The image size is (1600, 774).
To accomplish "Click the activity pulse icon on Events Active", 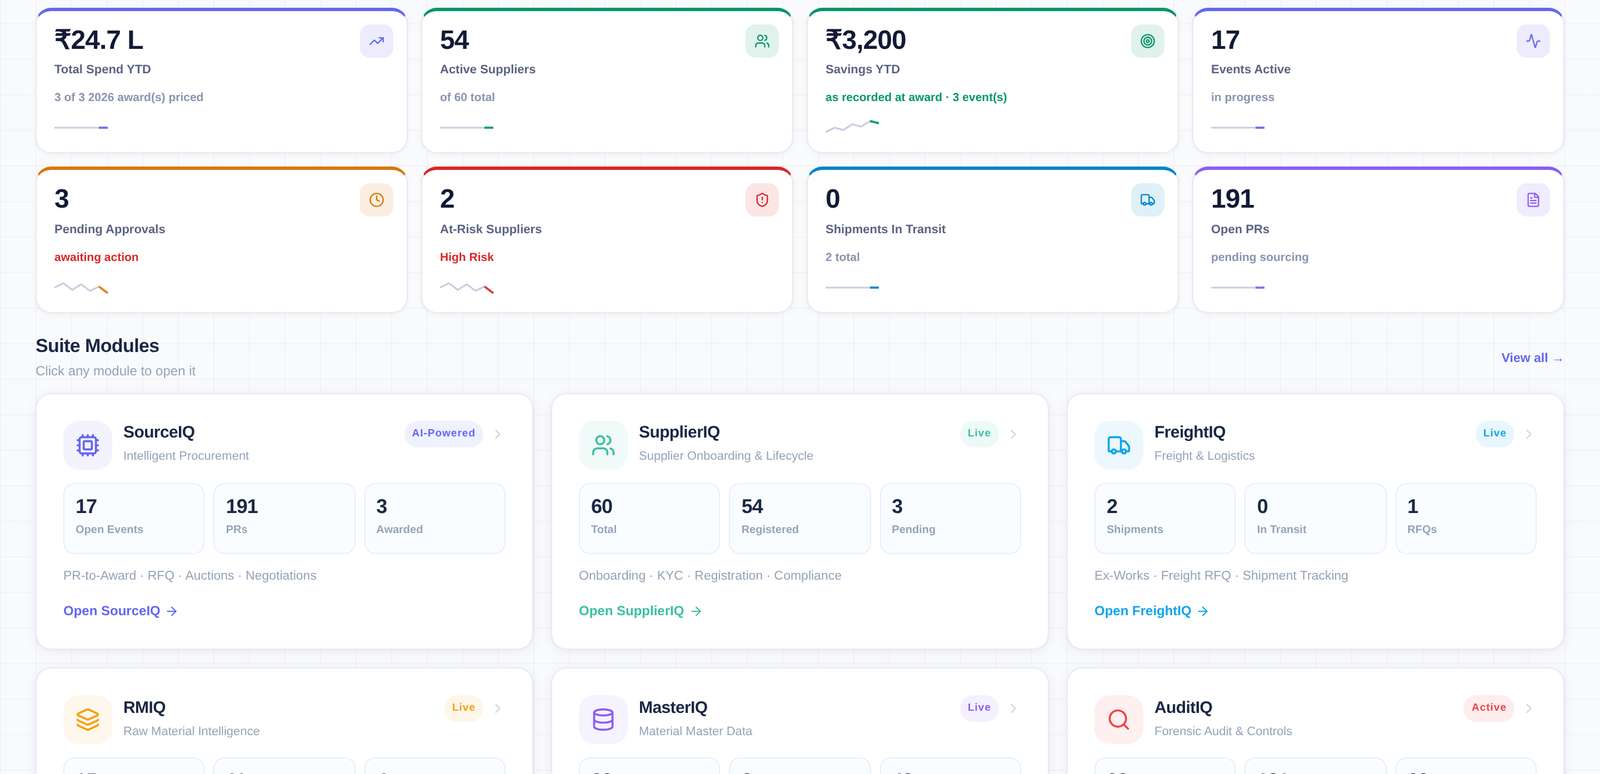I will point(1533,41).
